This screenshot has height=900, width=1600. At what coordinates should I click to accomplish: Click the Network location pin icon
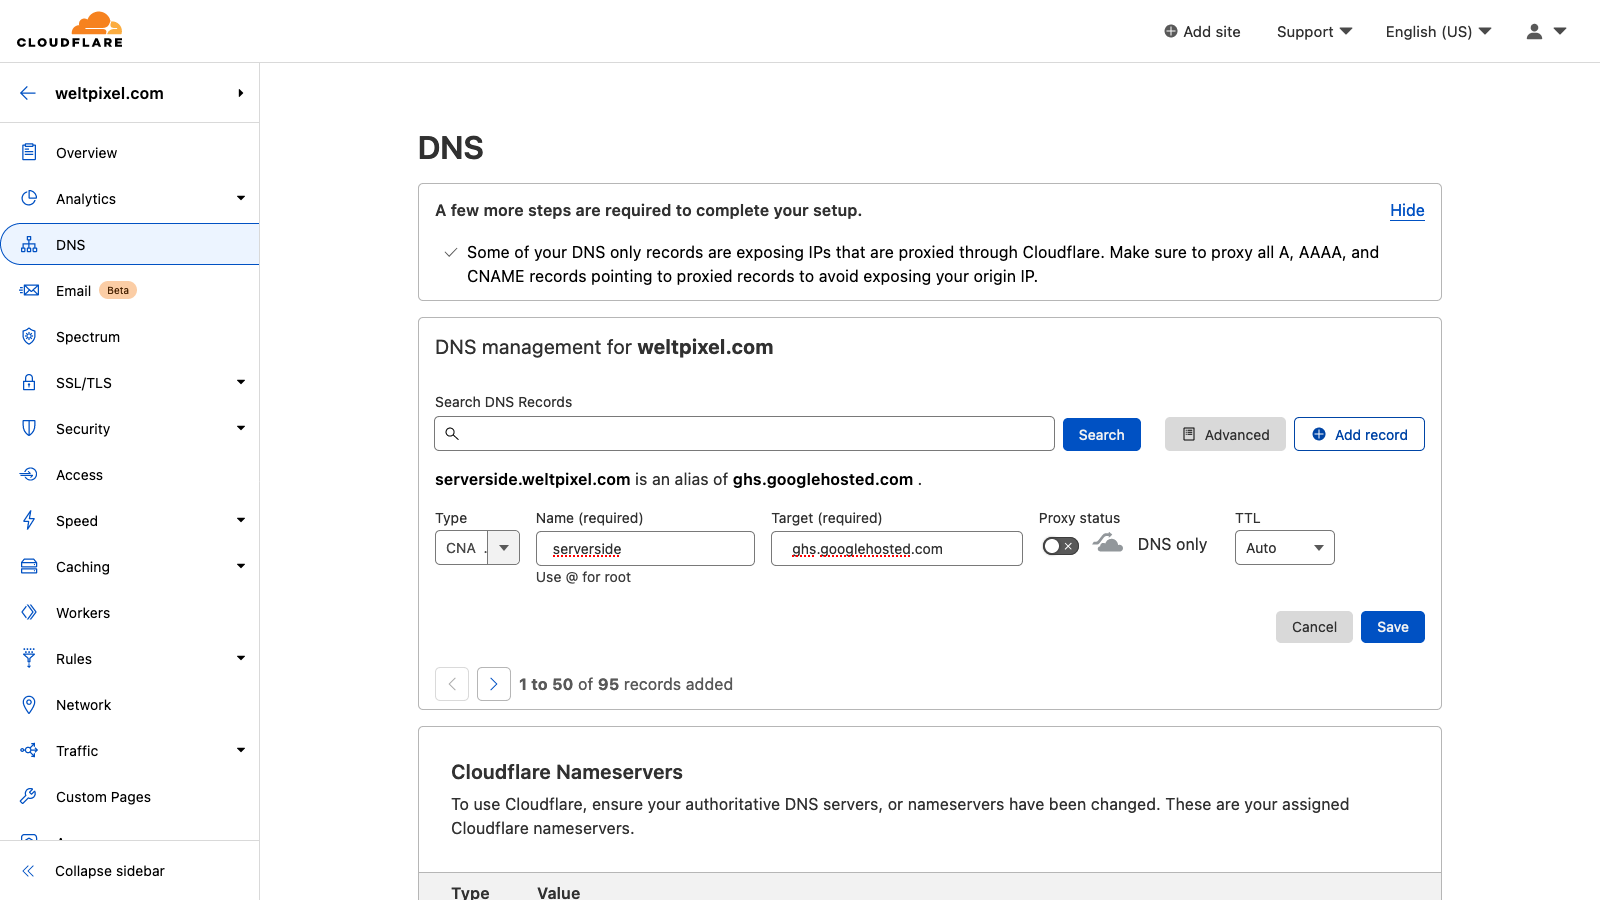(29, 704)
